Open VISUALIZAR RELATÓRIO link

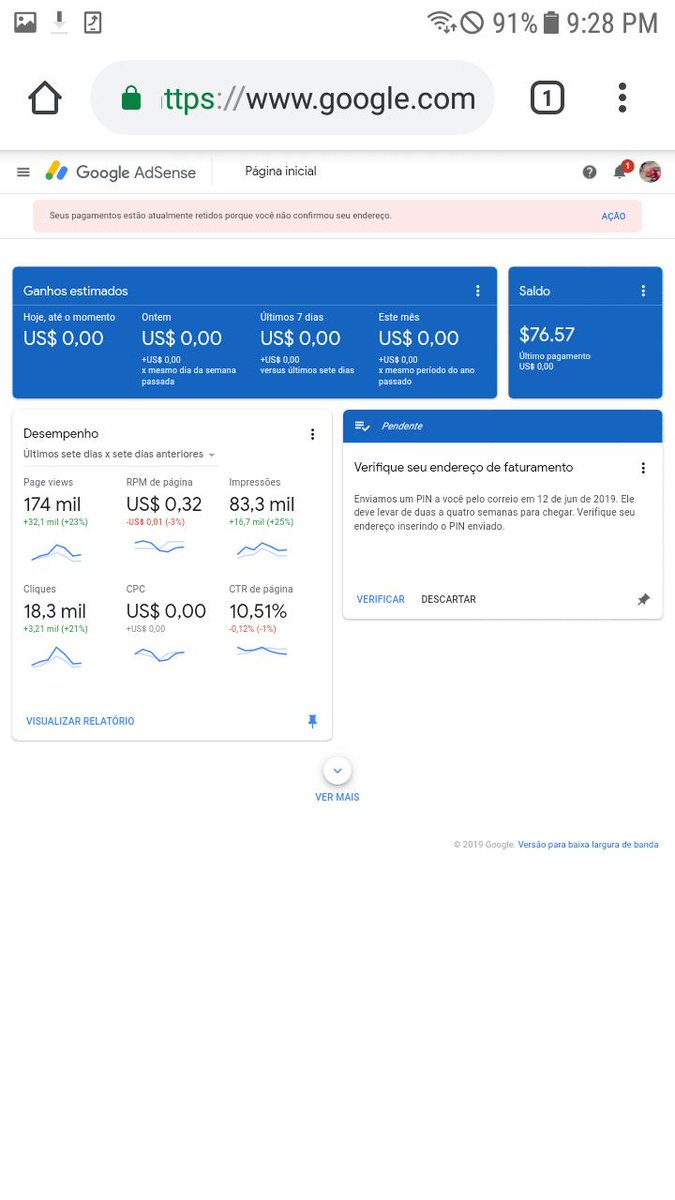[x=80, y=721]
